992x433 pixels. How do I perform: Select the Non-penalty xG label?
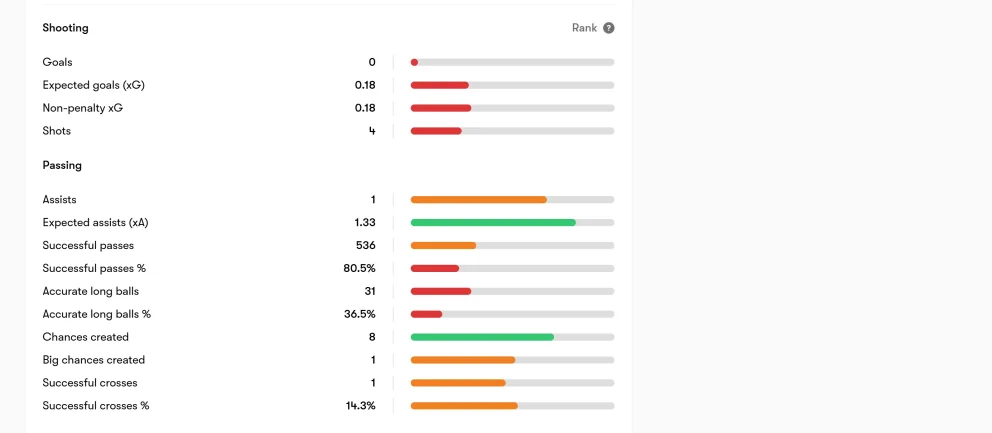83,108
